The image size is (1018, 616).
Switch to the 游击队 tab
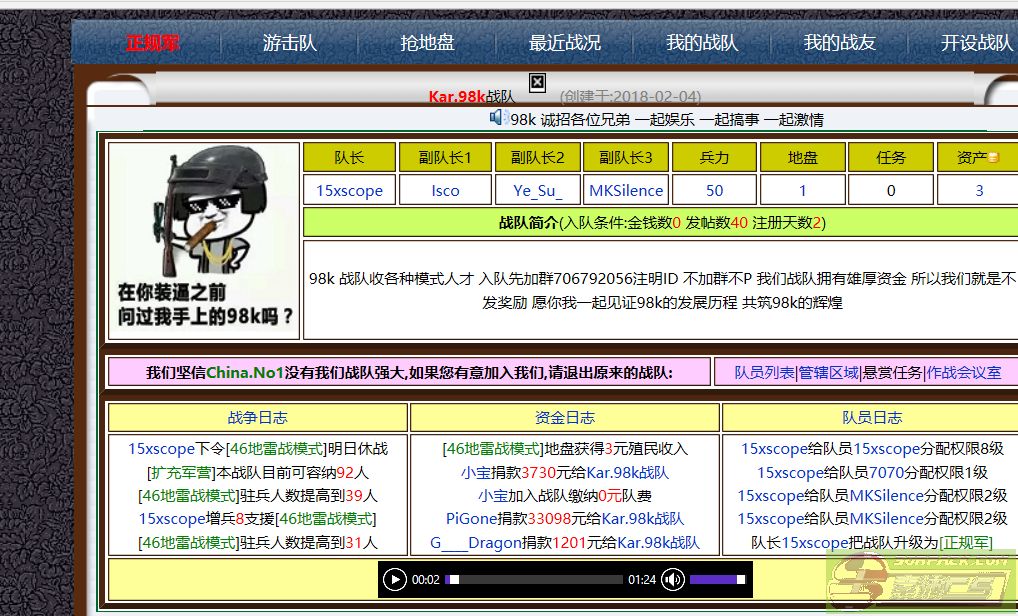(x=289, y=43)
